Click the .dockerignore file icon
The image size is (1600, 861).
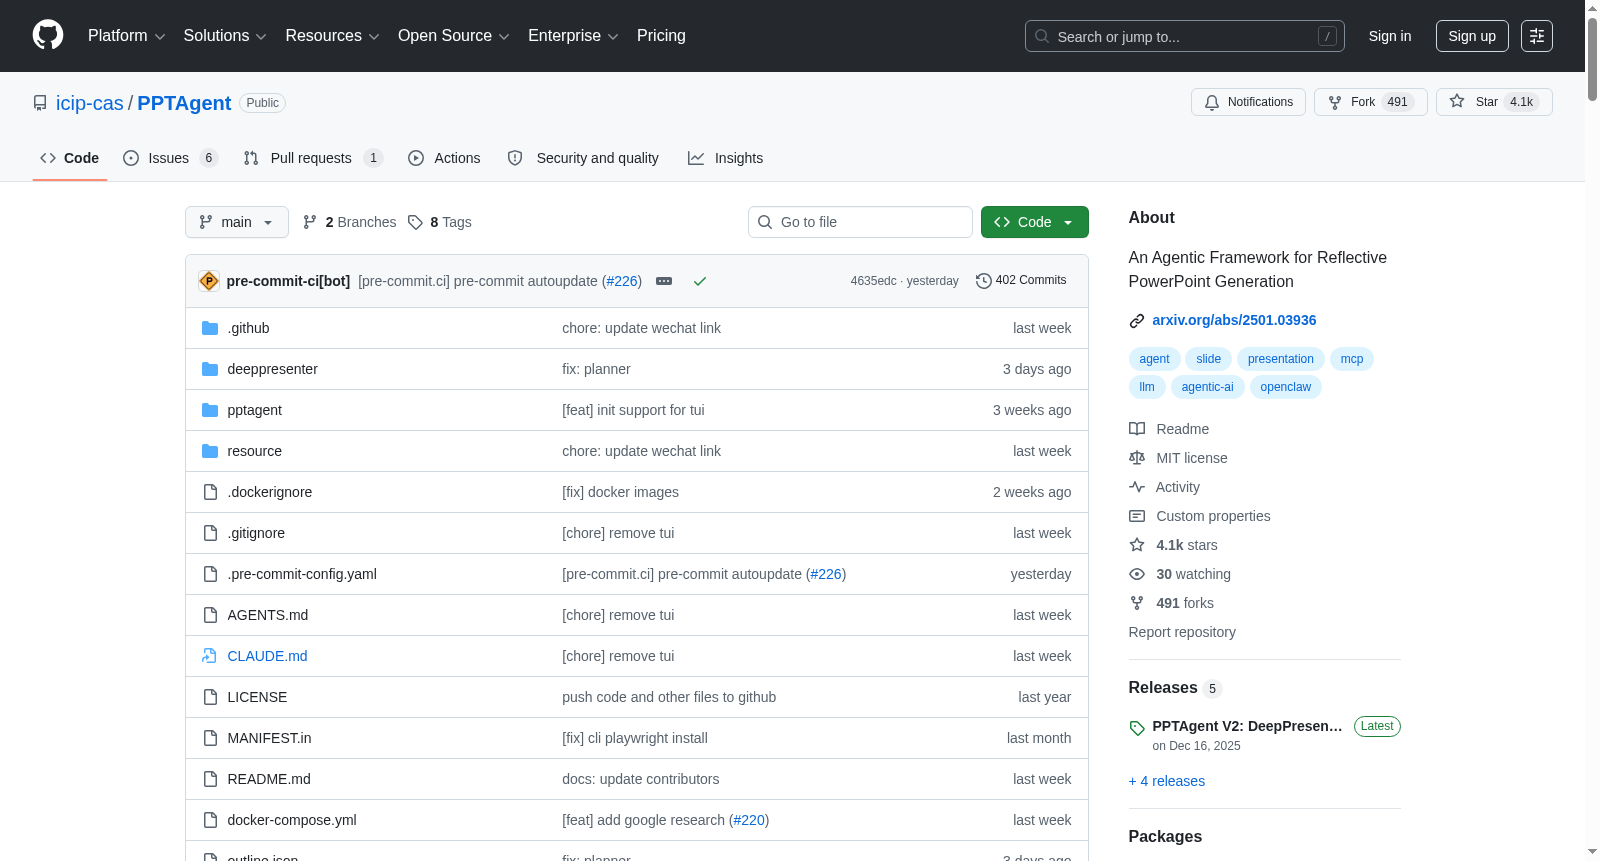pyautogui.click(x=210, y=492)
